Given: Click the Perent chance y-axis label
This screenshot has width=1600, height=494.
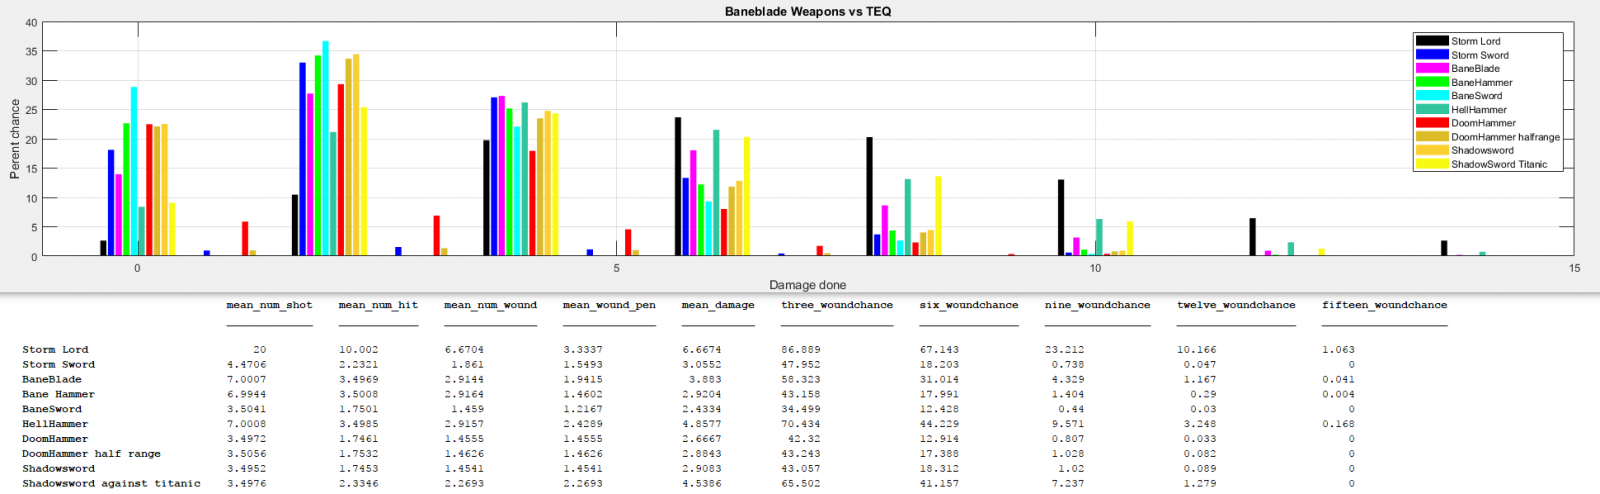Looking at the screenshot, I should (x=15, y=139).
